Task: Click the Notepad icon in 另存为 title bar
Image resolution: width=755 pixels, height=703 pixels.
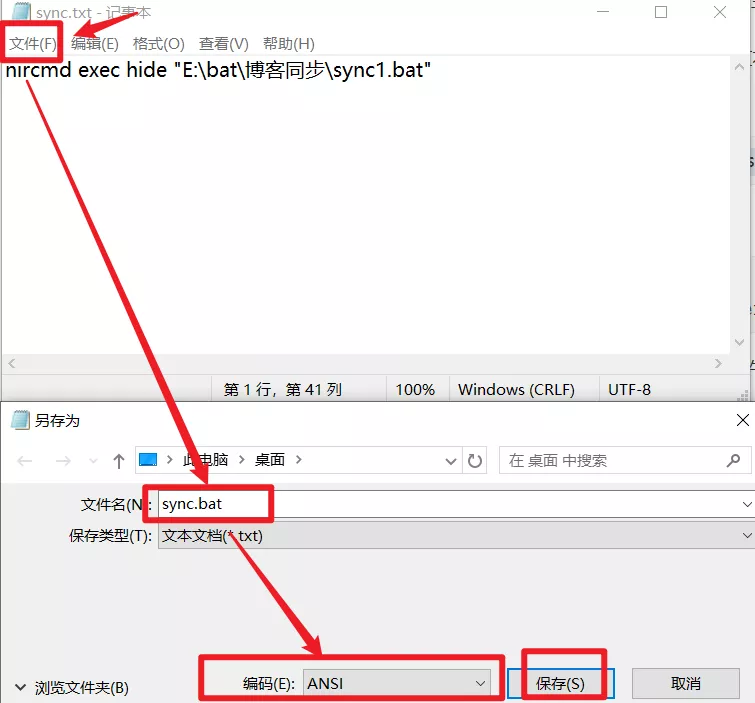Action: (20, 420)
